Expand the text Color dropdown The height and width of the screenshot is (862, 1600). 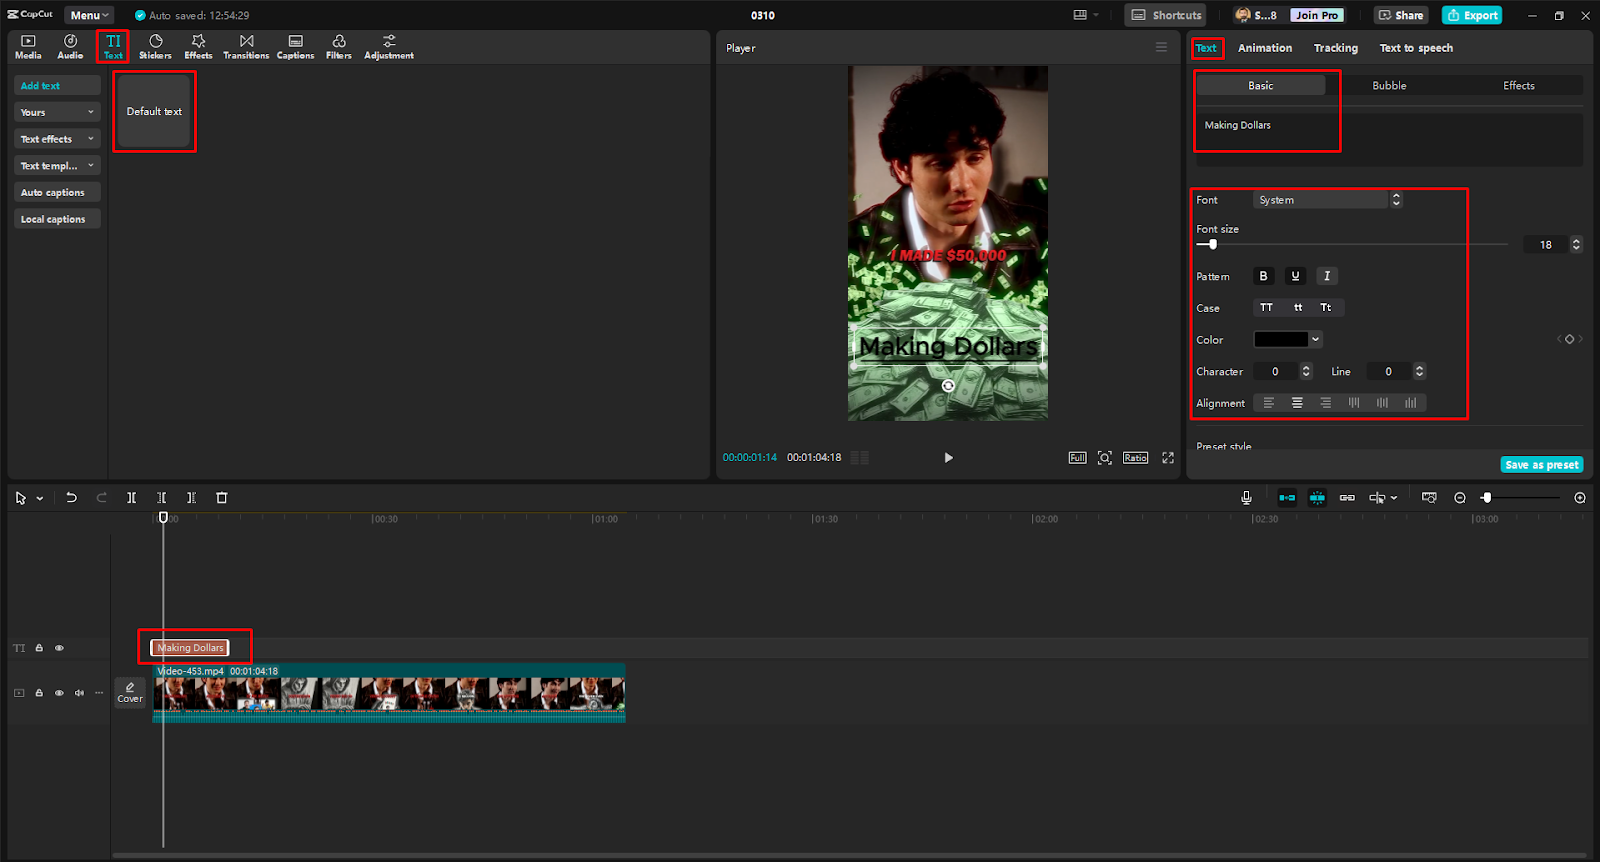click(1315, 340)
